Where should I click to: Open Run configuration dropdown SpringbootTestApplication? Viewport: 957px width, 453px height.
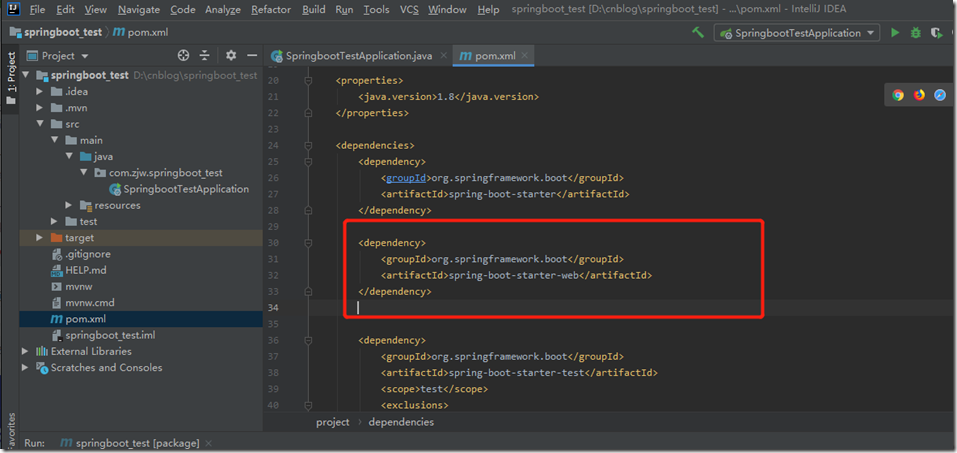pyautogui.click(x=796, y=33)
